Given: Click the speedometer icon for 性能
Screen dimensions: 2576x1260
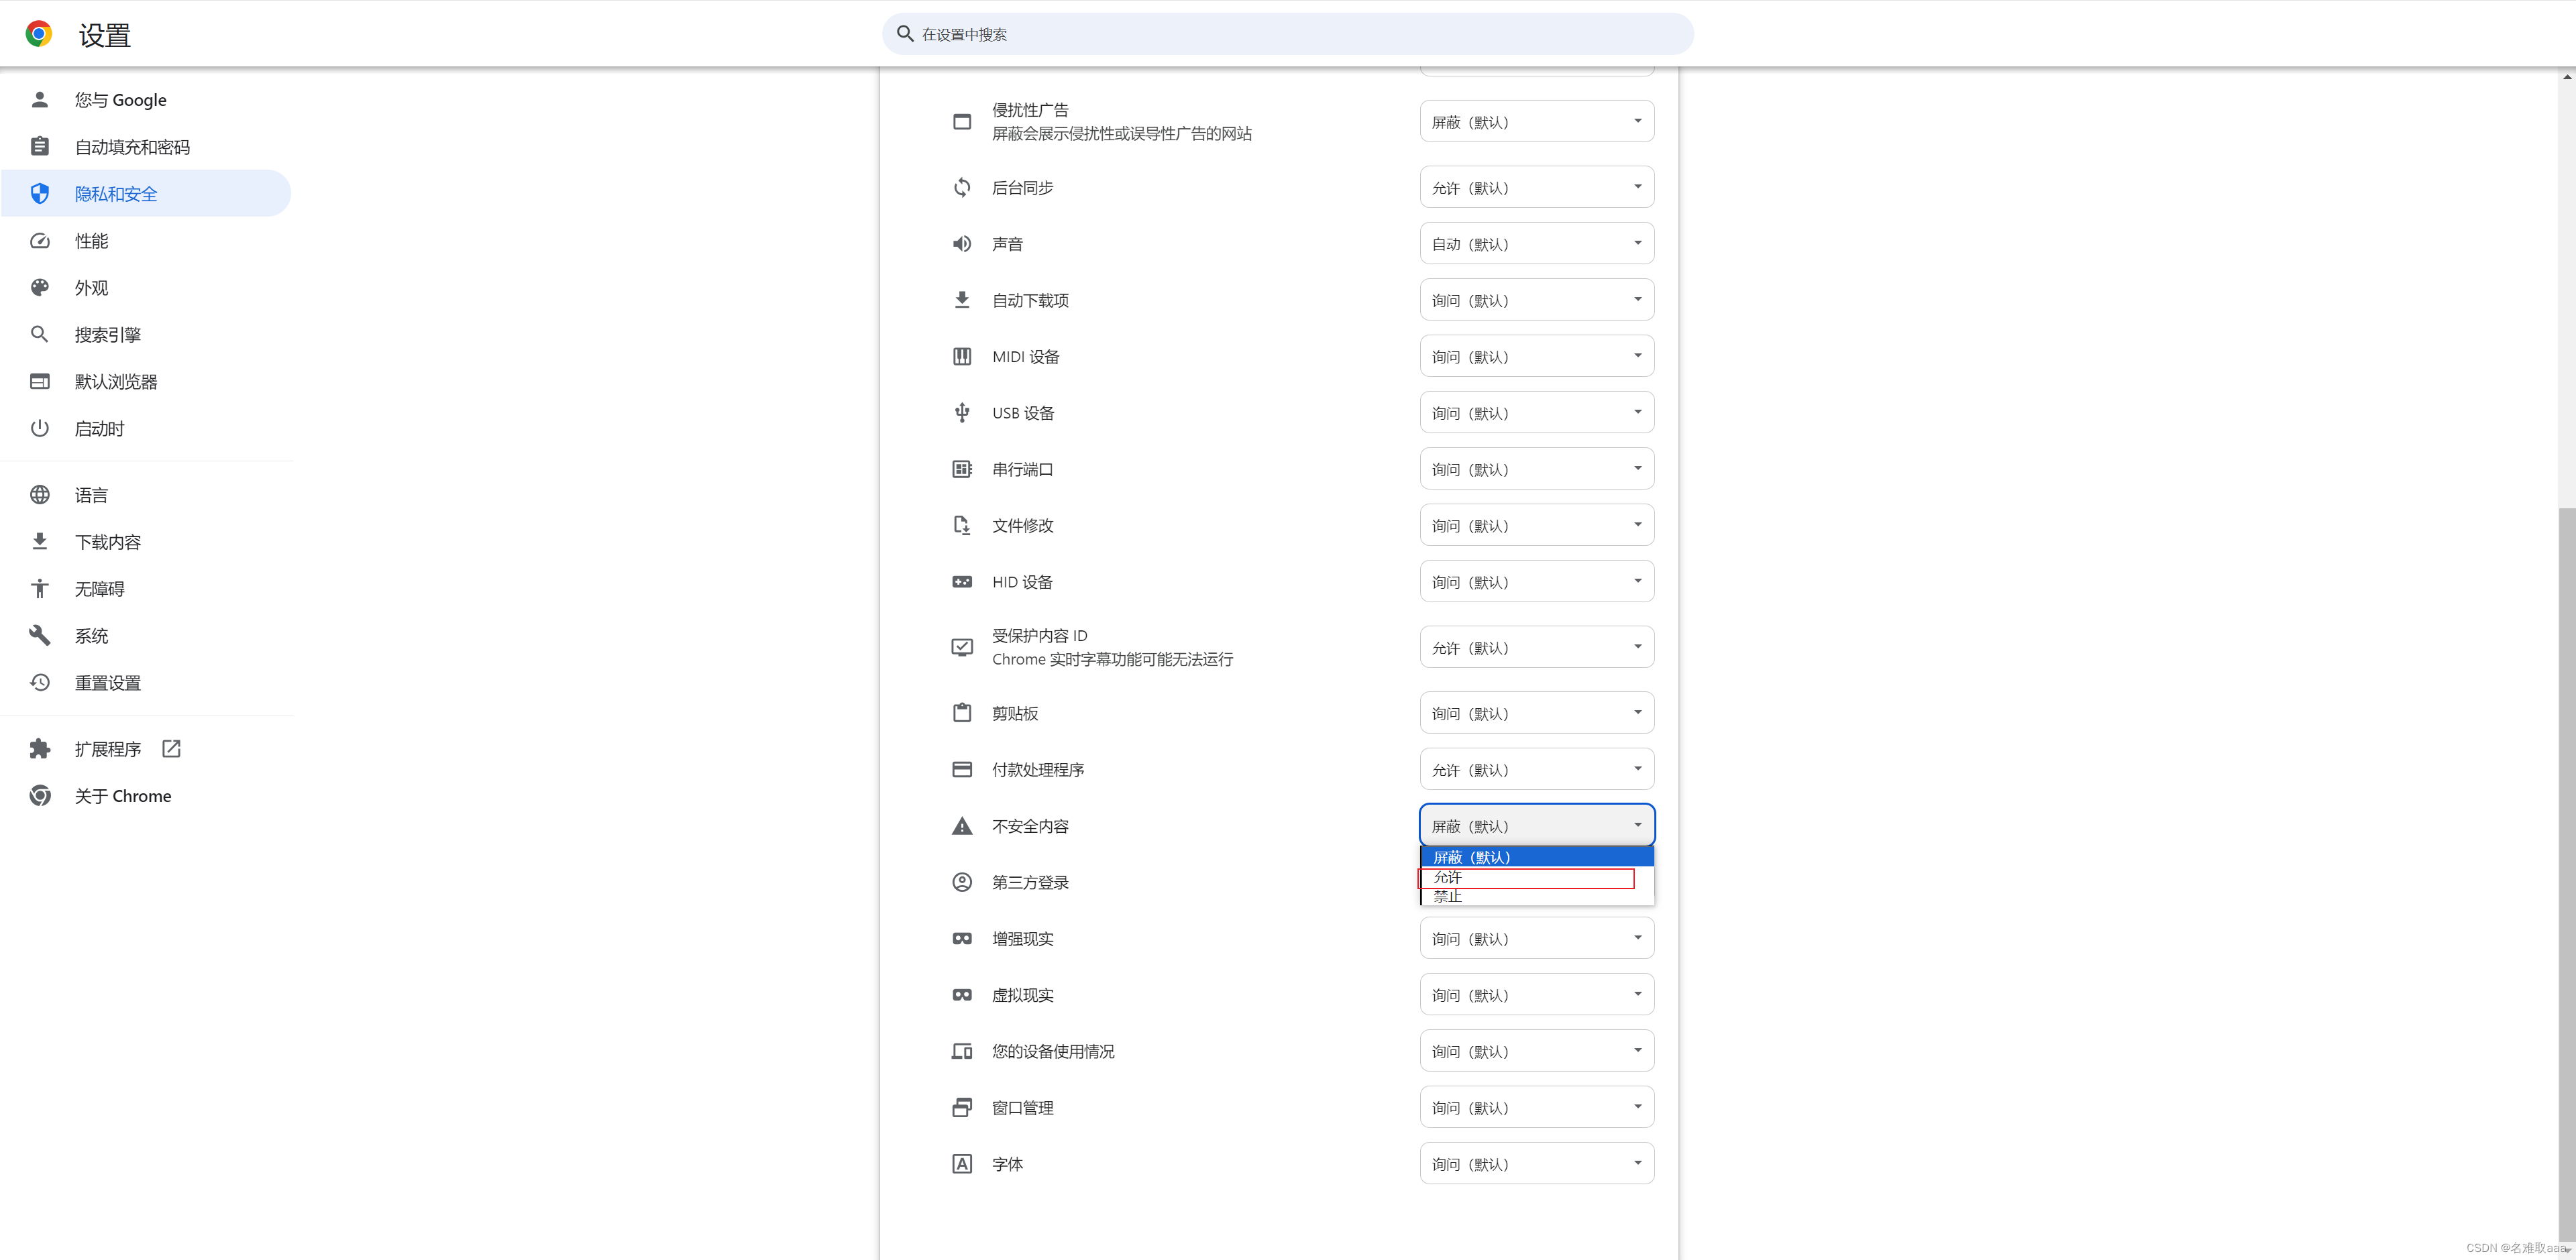Looking at the screenshot, I should coord(40,241).
